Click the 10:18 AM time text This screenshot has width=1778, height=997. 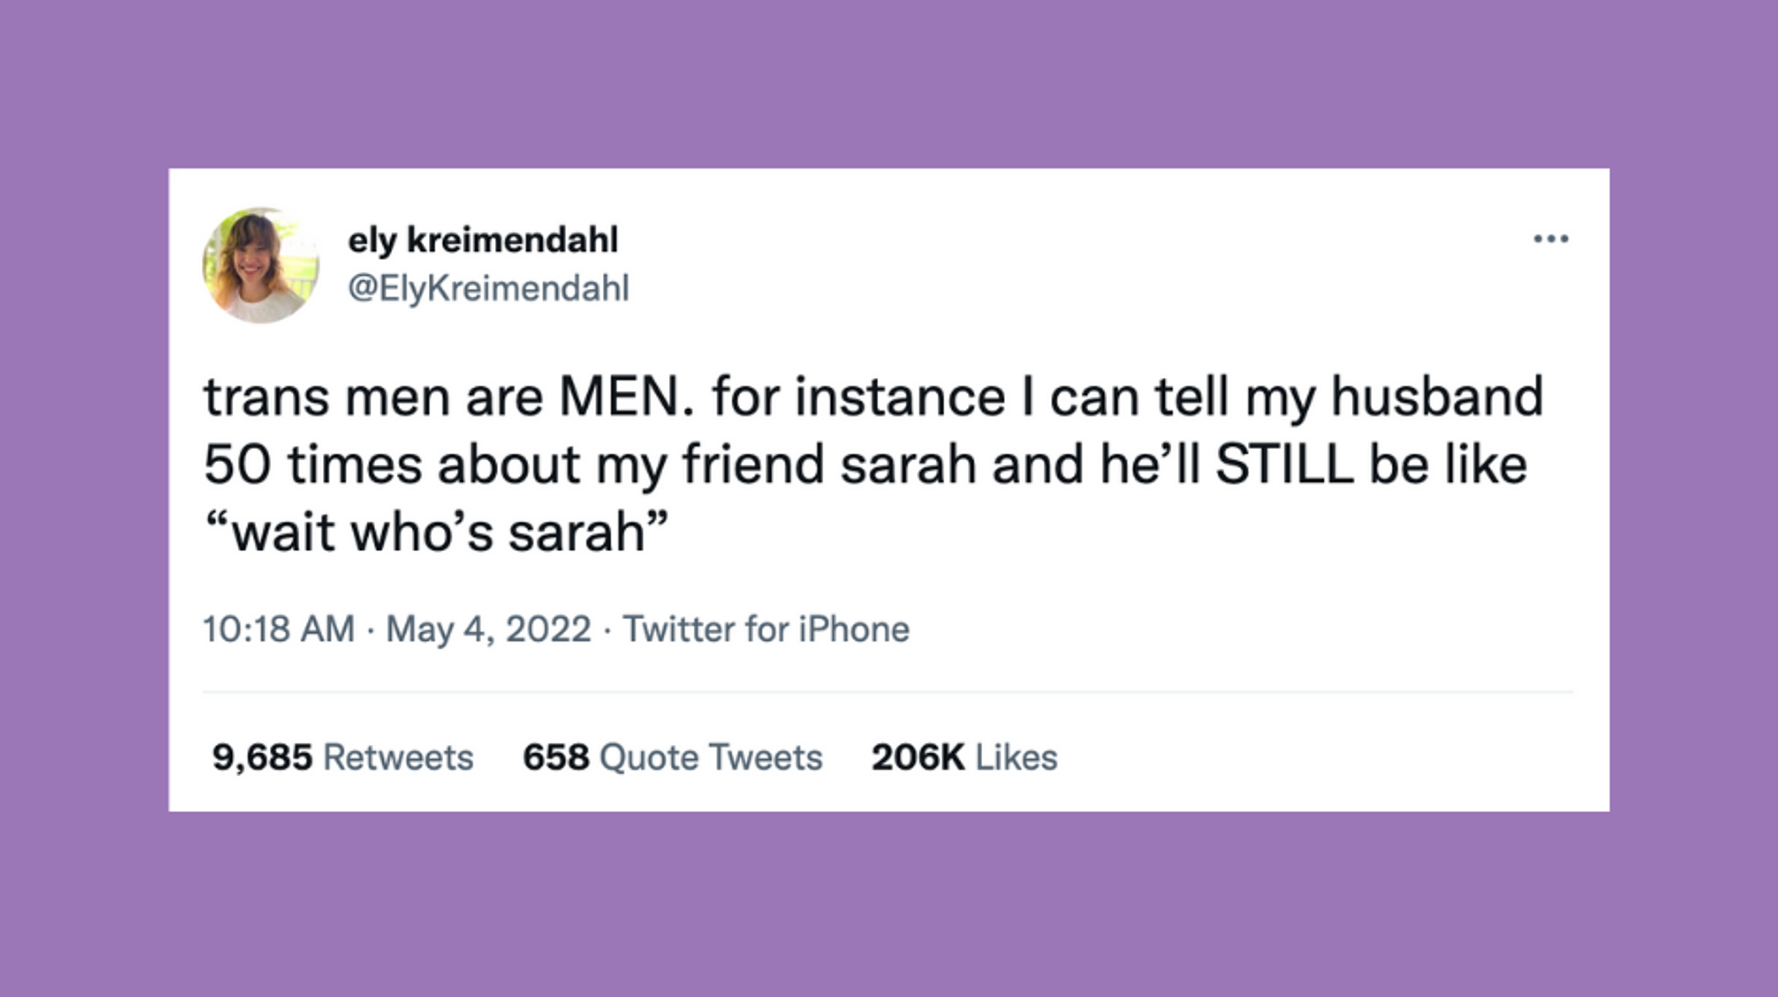click(278, 628)
